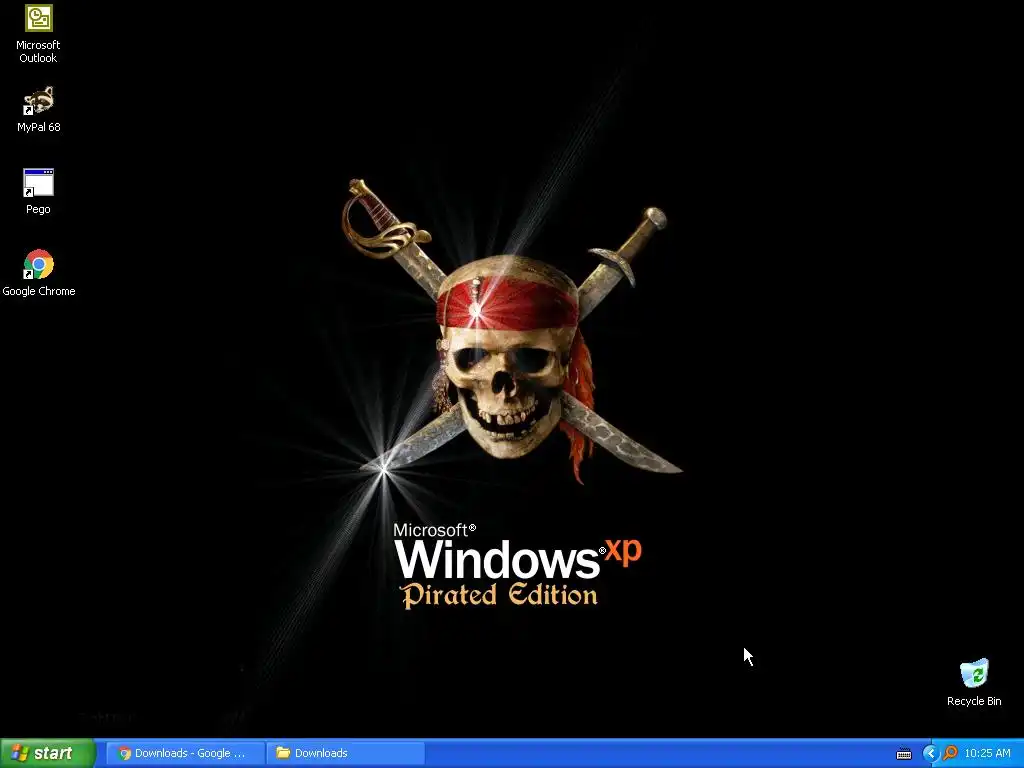
Task: Click the keyboard language bar icon
Action: coord(904,754)
